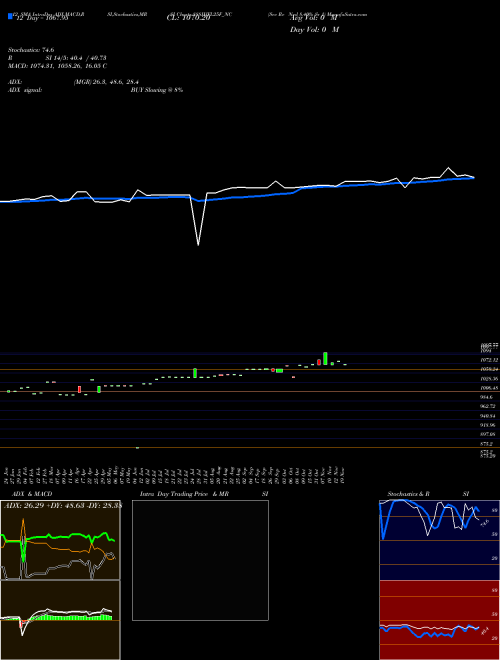Select the CL: 1070.20 closing price text
This screenshot has width=500, height=660.
point(188,18)
